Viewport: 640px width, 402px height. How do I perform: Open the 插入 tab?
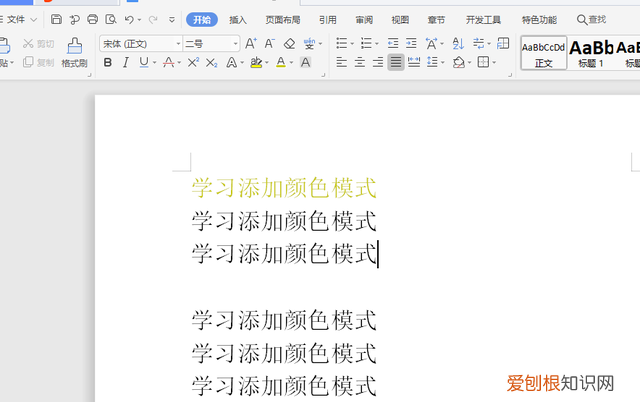238,20
